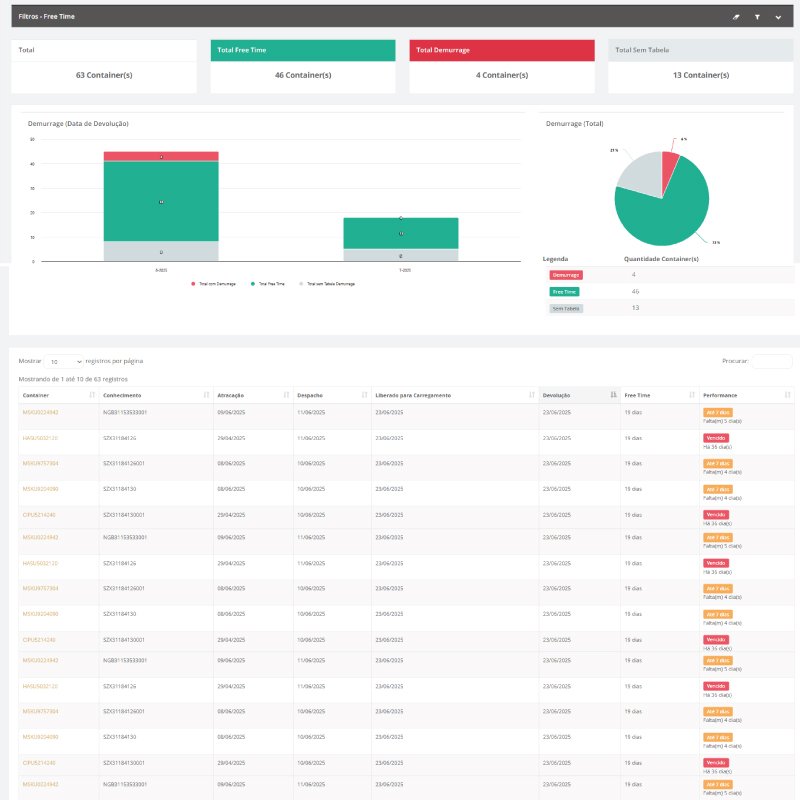The image size is (800, 800).
Task: Collapse the Filtros - Free Time panel chevron
Action: [x=778, y=17]
